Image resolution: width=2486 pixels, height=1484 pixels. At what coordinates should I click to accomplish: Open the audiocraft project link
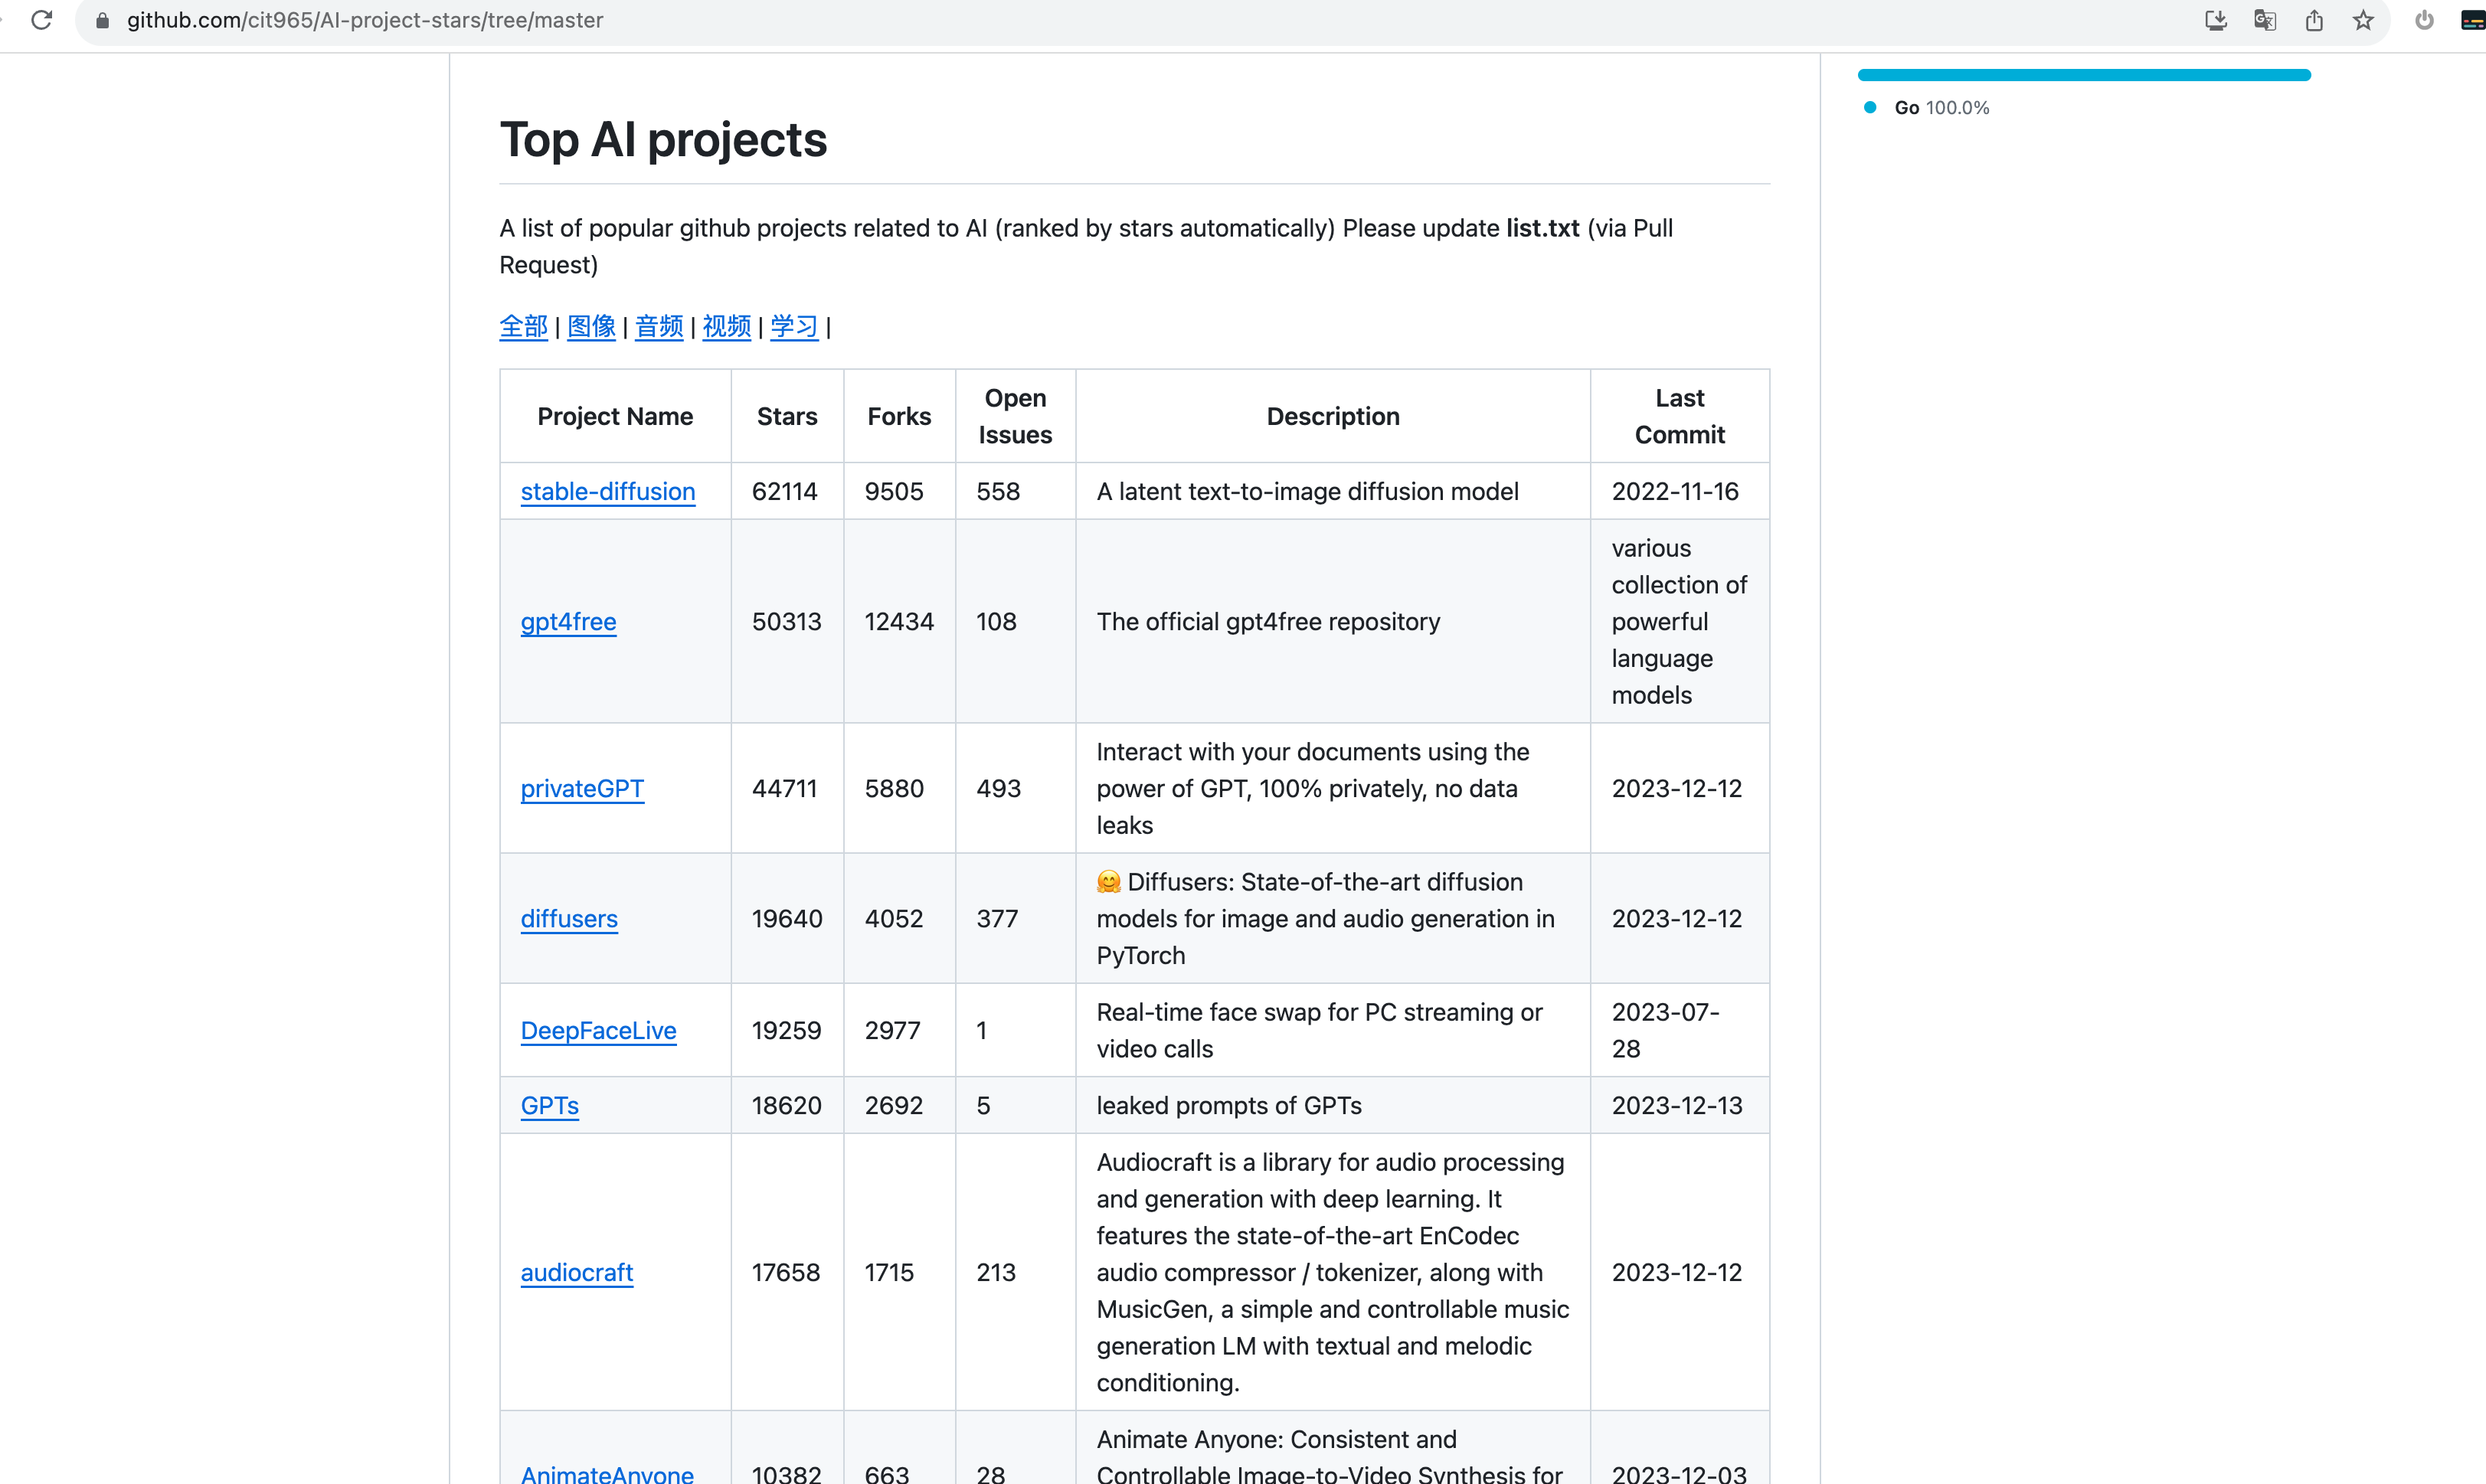[x=576, y=1272]
